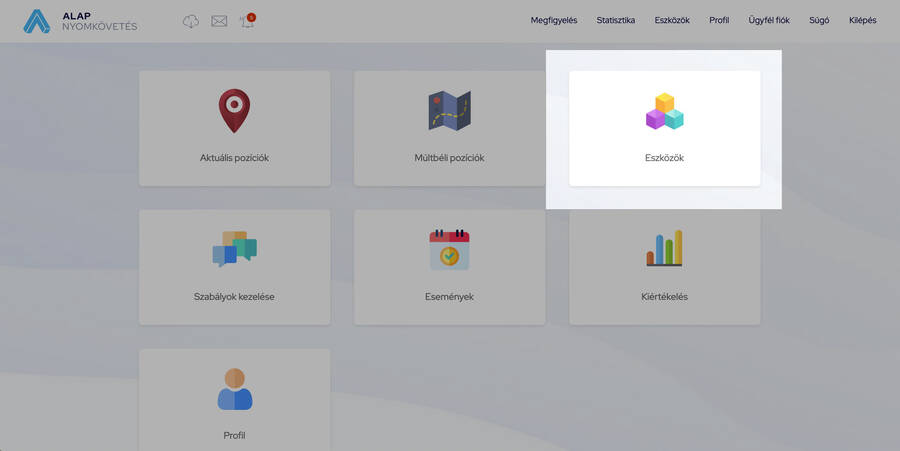Open the person Profil tile icon
The width and height of the screenshot is (900, 451).
pos(234,389)
